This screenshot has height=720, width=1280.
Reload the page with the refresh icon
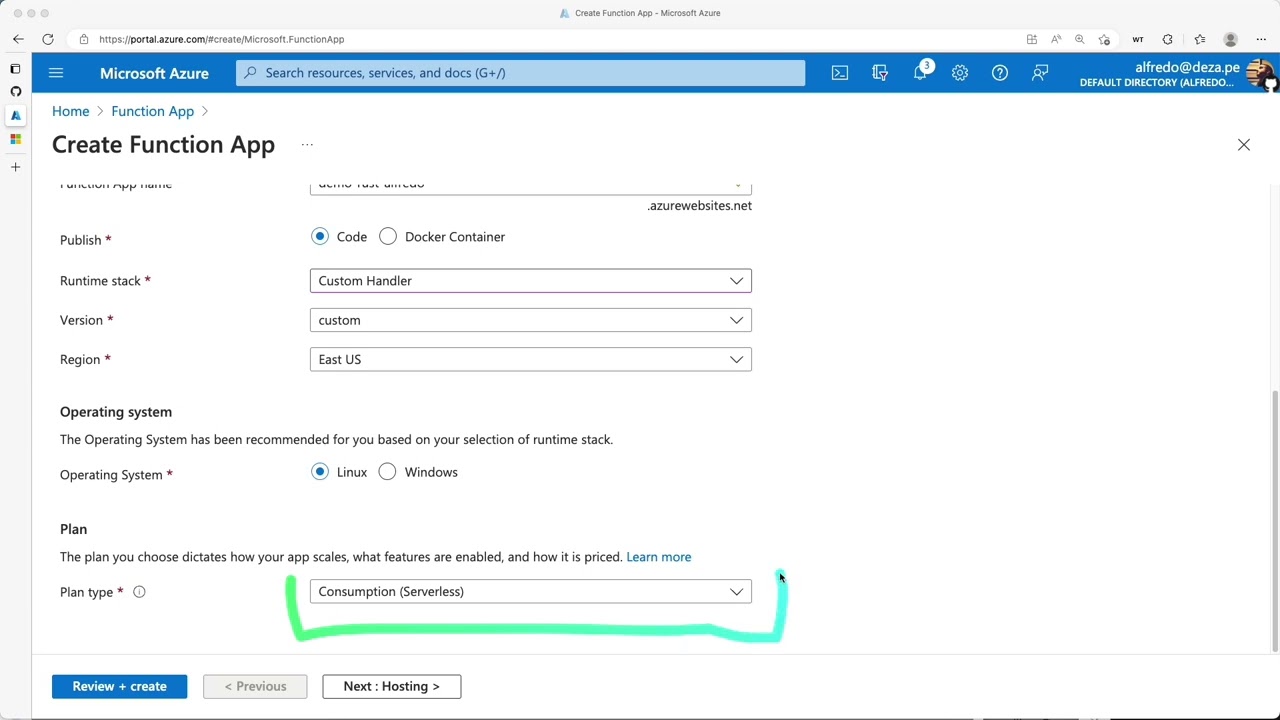tap(48, 39)
